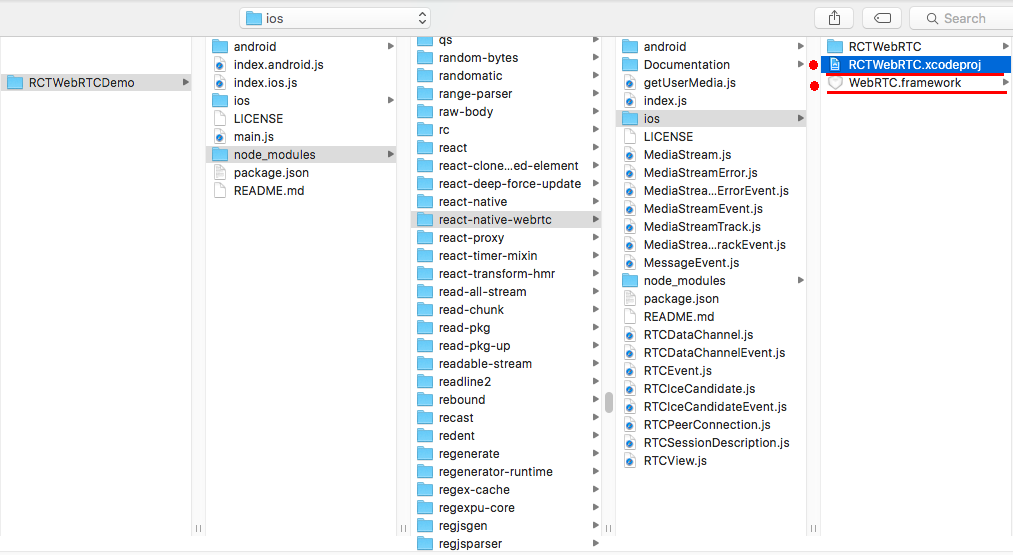The height and width of the screenshot is (555, 1013).
Task: Select RTCPeerConnection.js file icon
Action: tap(630, 425)
